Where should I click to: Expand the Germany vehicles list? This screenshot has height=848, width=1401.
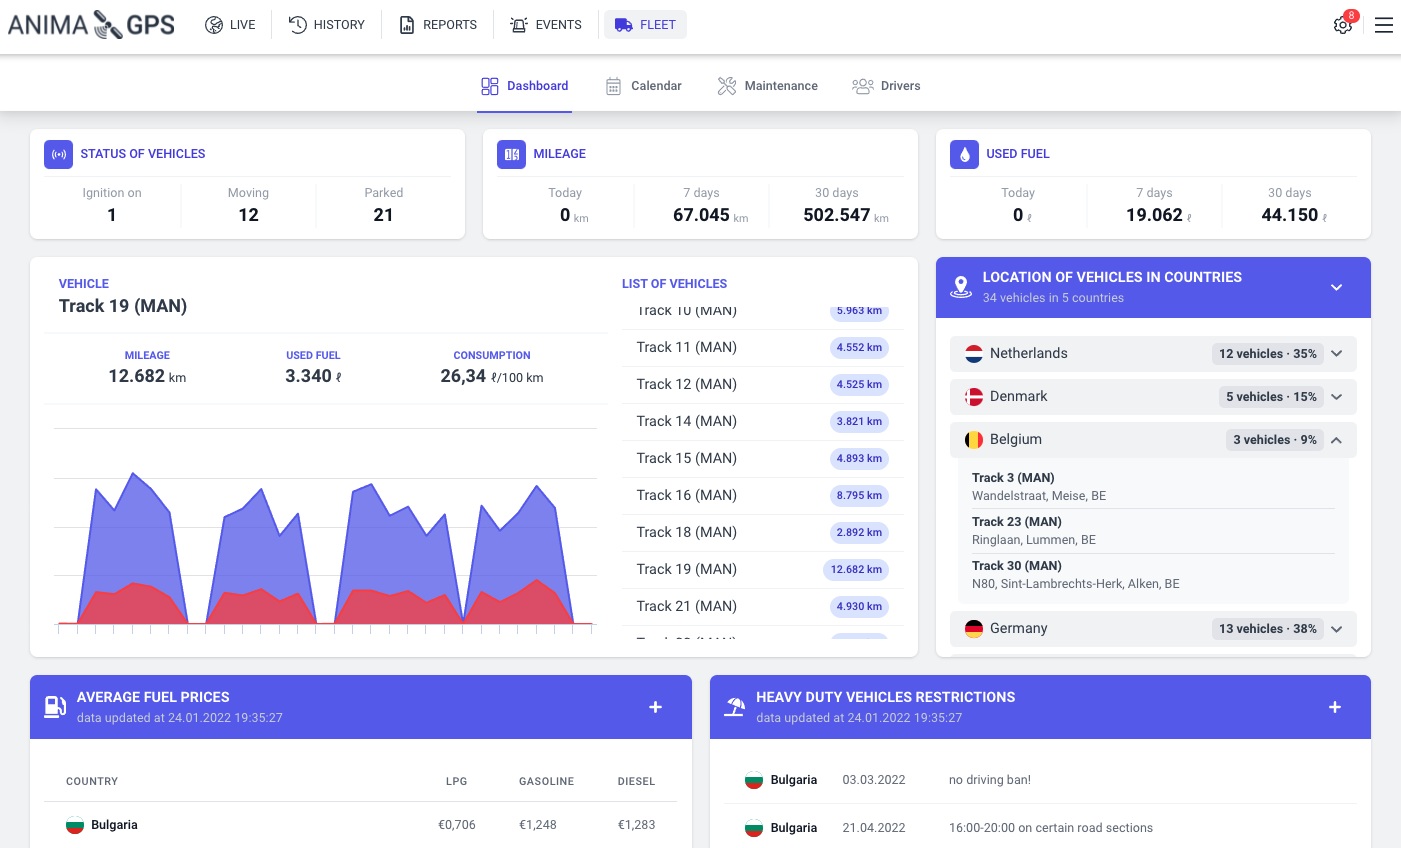[1336, 628]
